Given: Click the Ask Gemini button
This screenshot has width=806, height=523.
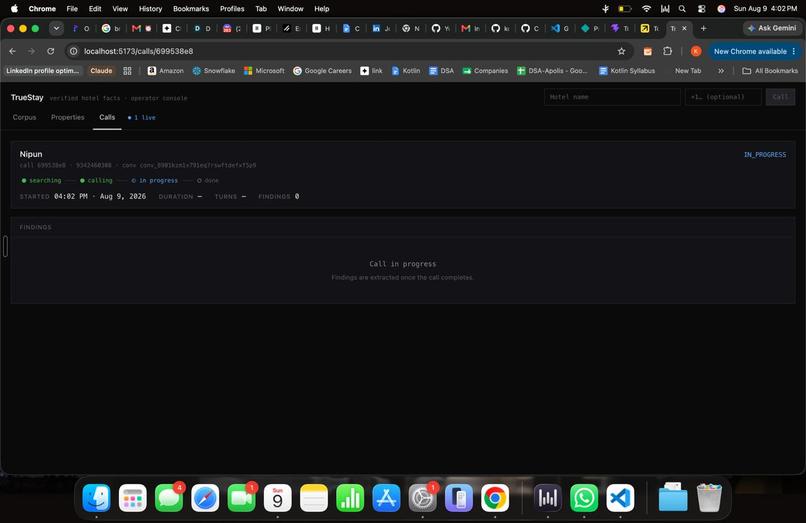Looking at the screenshot, I should pos(772,28).
